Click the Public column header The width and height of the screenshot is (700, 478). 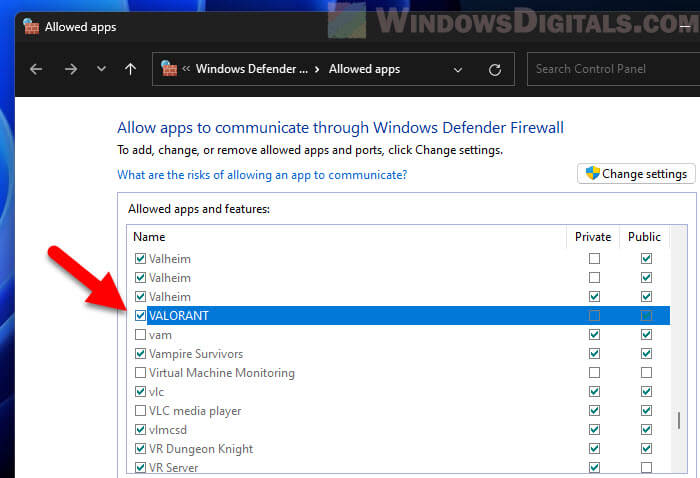click(x=644, y=237)
